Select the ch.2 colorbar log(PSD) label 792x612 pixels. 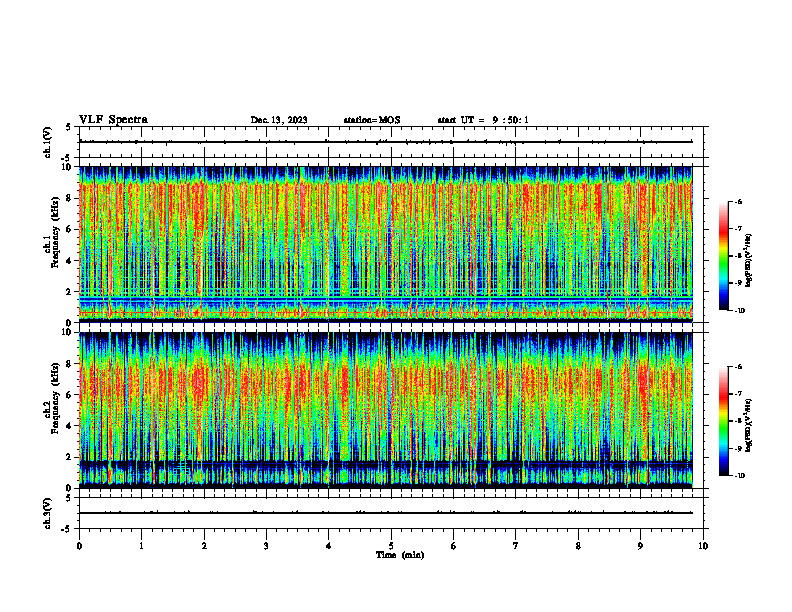pos(749,426)
